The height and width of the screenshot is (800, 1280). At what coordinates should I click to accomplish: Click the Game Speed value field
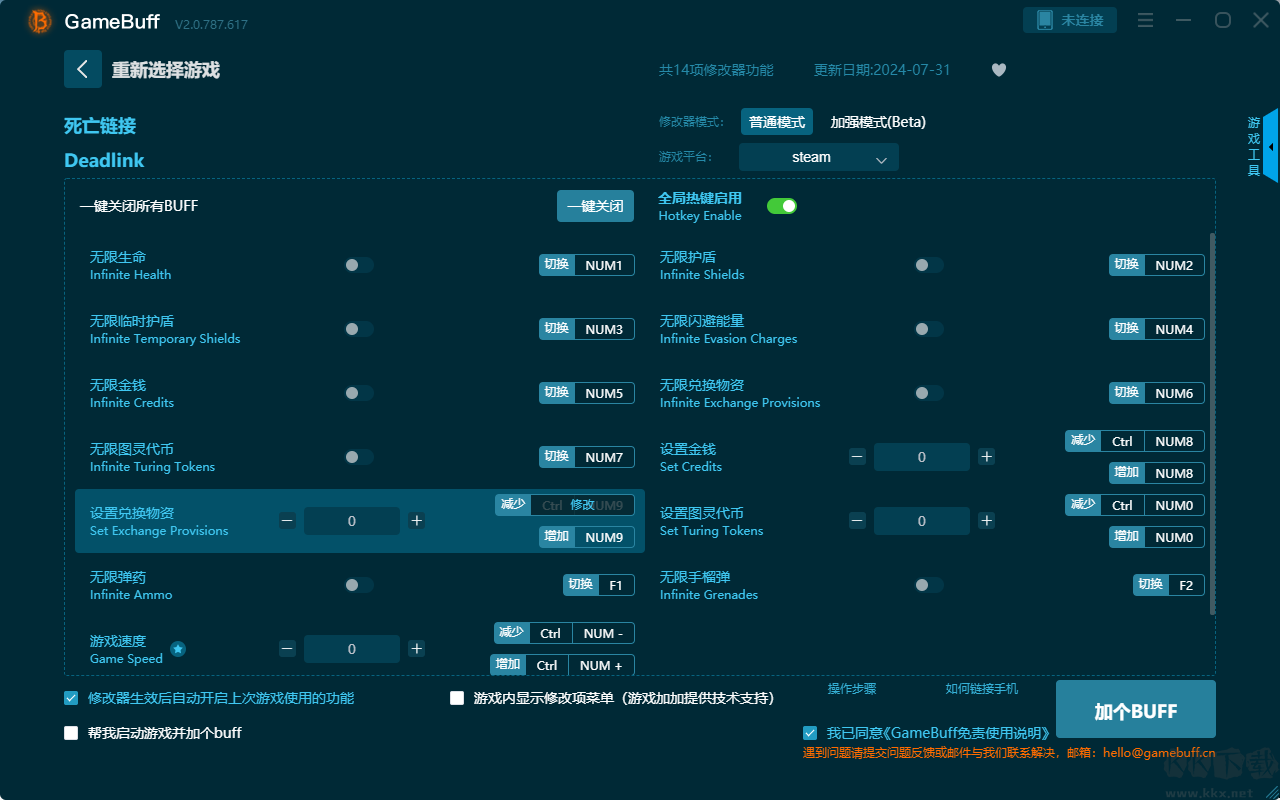pos(352,649)
